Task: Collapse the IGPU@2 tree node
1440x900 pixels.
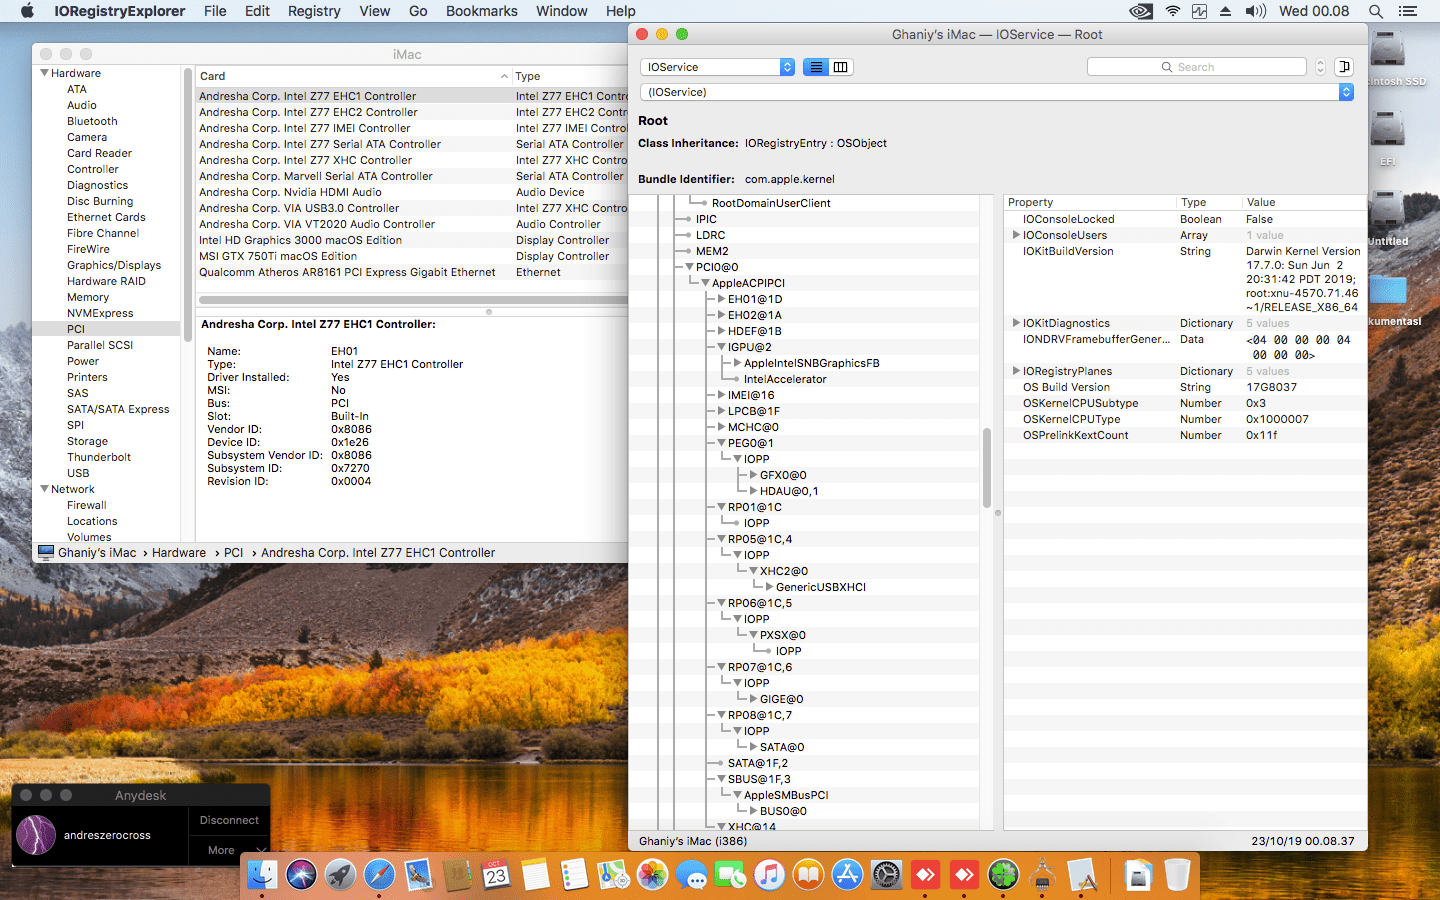Action: click(722, 347)
